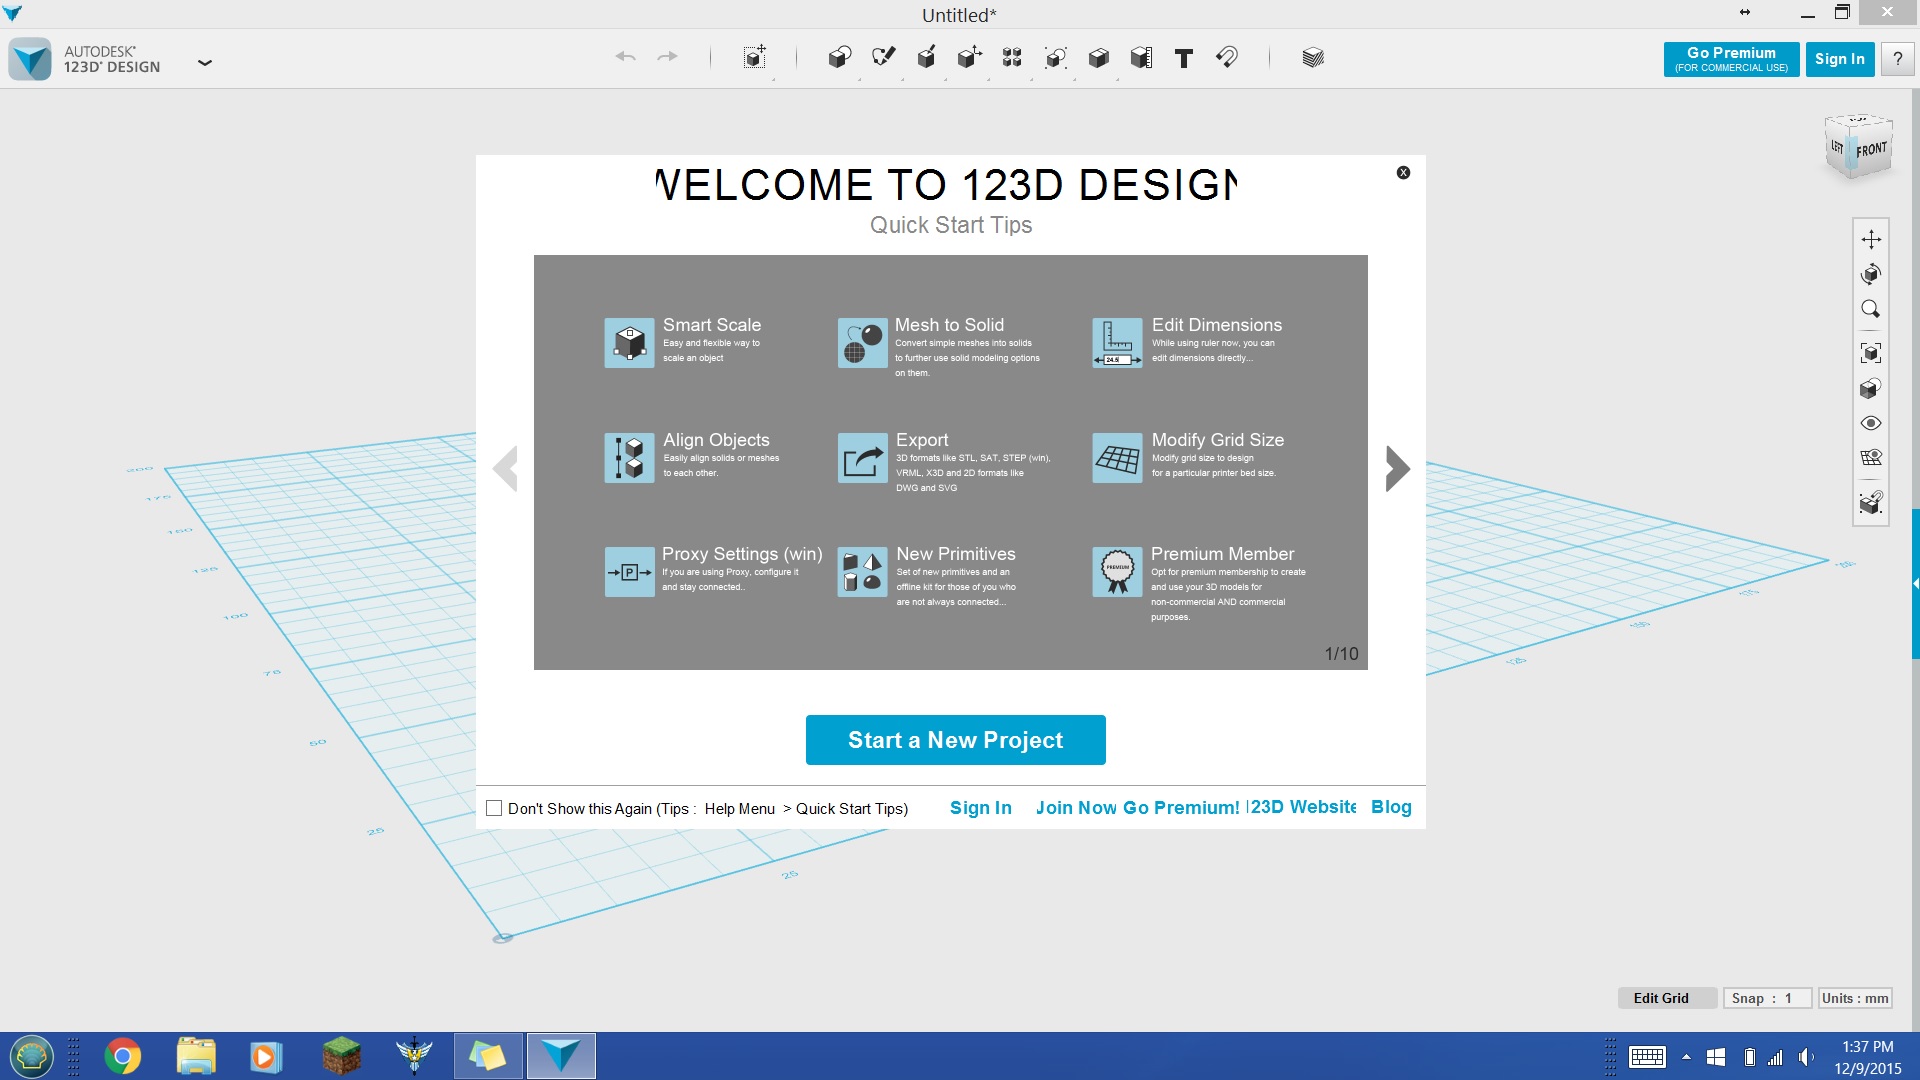This screenshot has width=1920, height=1080.
Task: Open the on-screen keyboard tray icon
Action: point(1647,1057)
